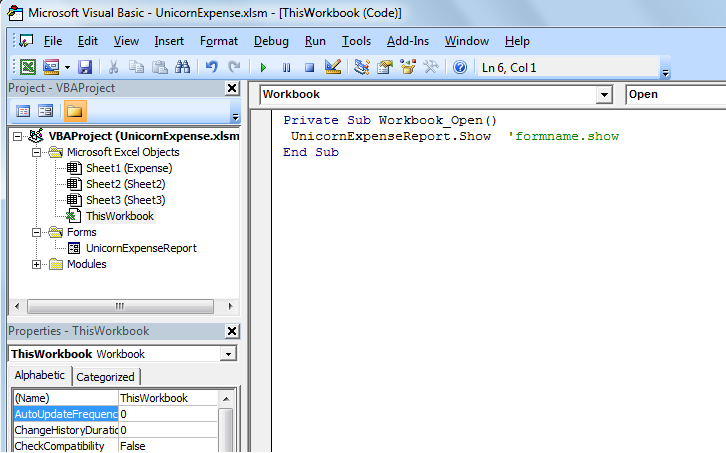
Task: Click the Break pause icon
Action: [x=287, y=68]
